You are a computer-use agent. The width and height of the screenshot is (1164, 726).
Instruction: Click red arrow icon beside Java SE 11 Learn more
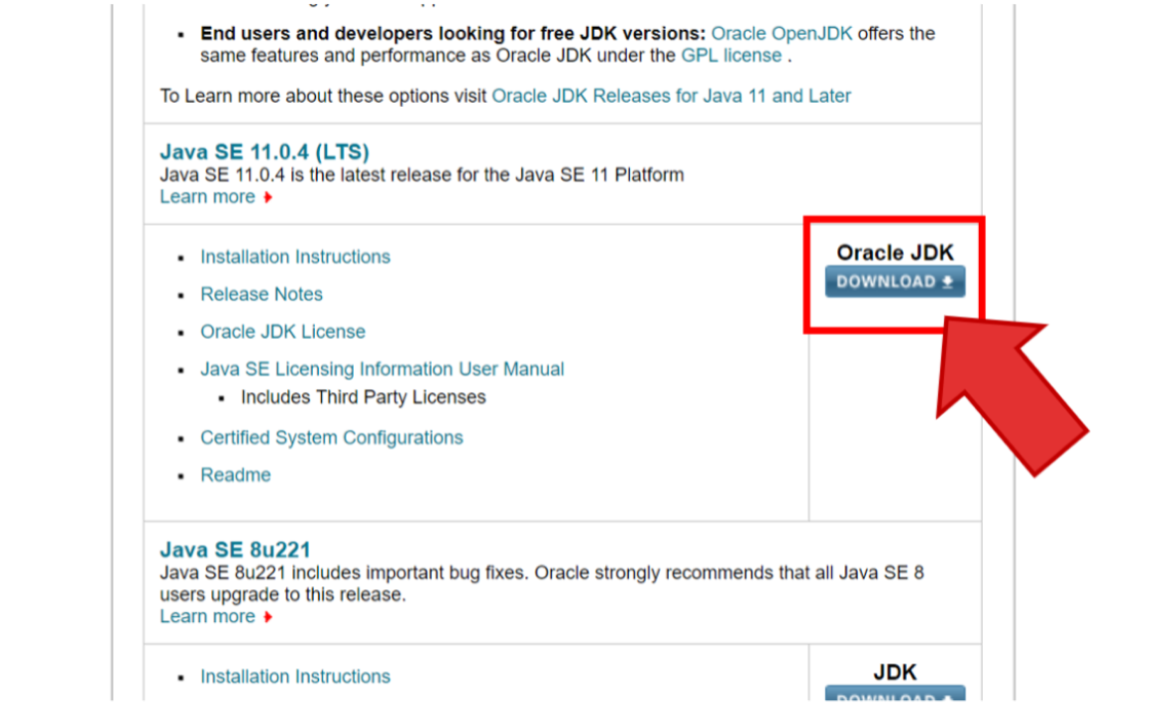(268, 198)
